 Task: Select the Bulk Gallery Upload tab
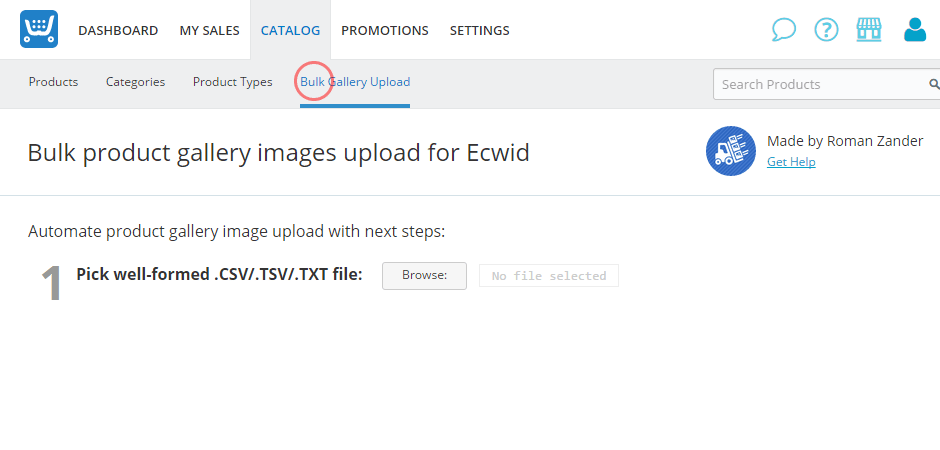click(x=355, y=82)
